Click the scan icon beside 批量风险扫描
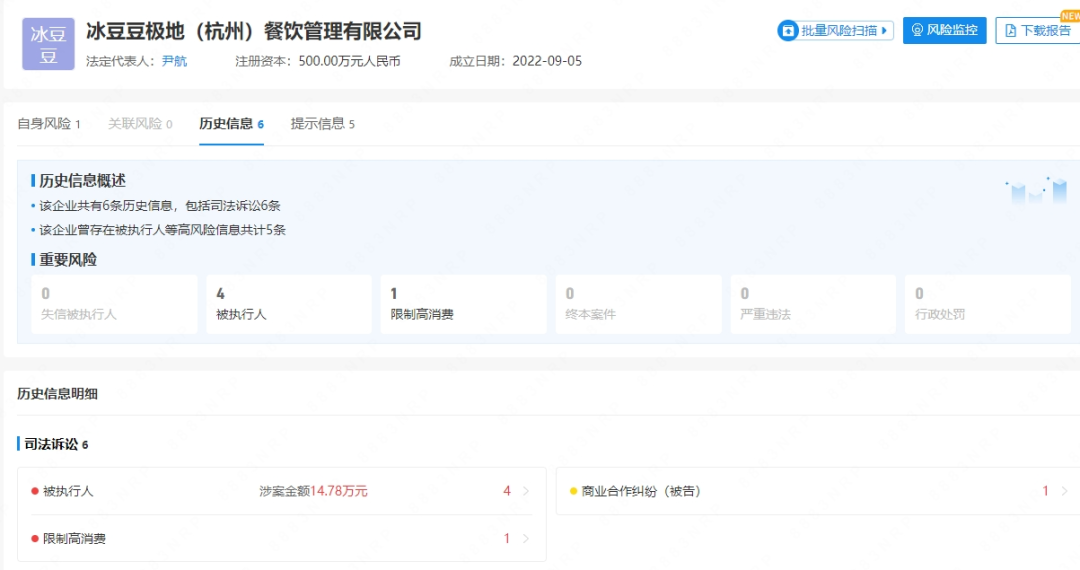Viewport: 1080px width, 570px height. coord(787,30)
